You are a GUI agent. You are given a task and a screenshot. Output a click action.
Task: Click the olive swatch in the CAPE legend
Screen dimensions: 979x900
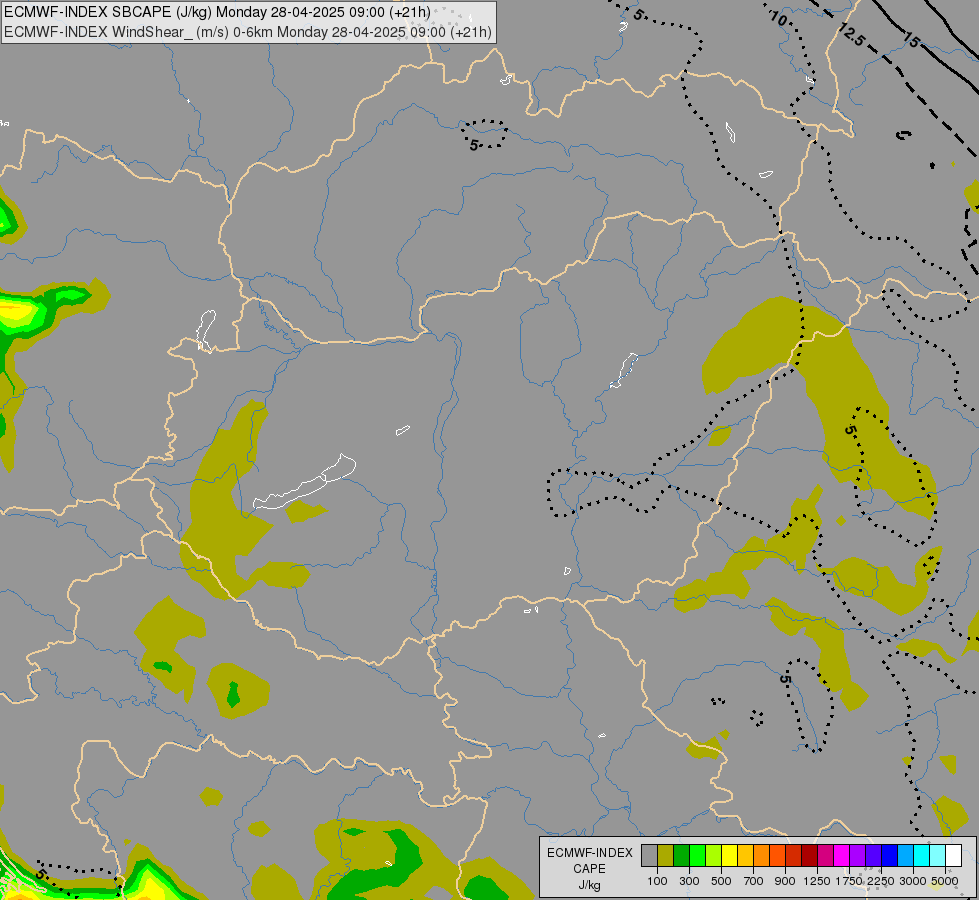(x=666, y=855)
